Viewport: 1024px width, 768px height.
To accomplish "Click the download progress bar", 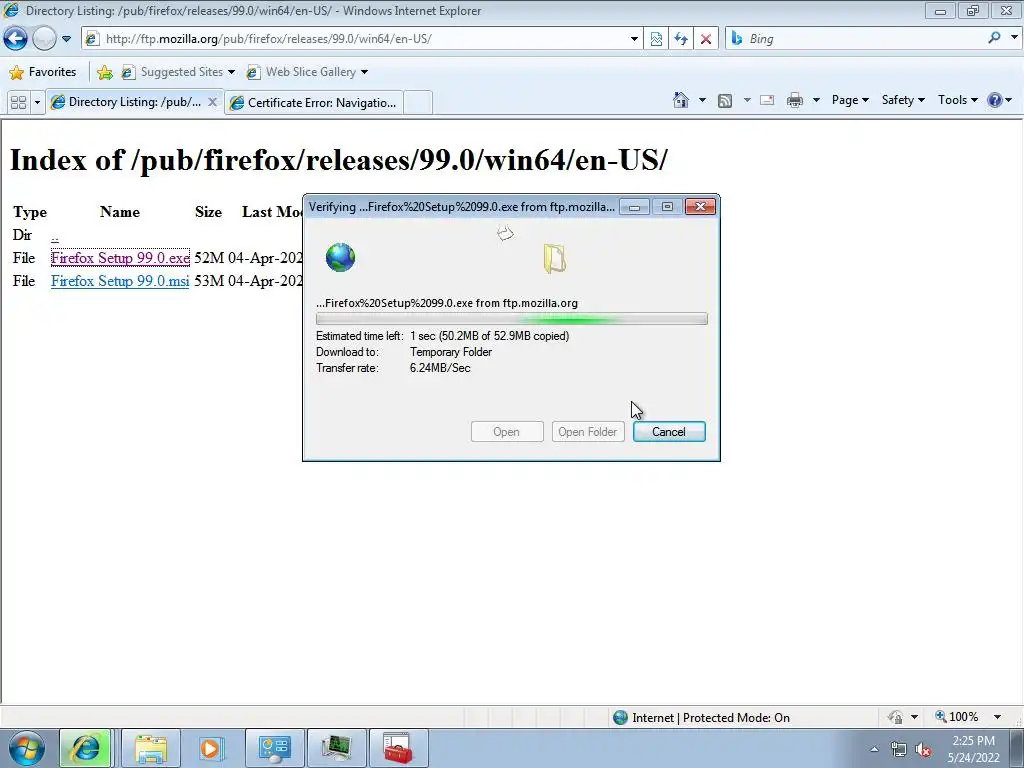I will 511,319.
